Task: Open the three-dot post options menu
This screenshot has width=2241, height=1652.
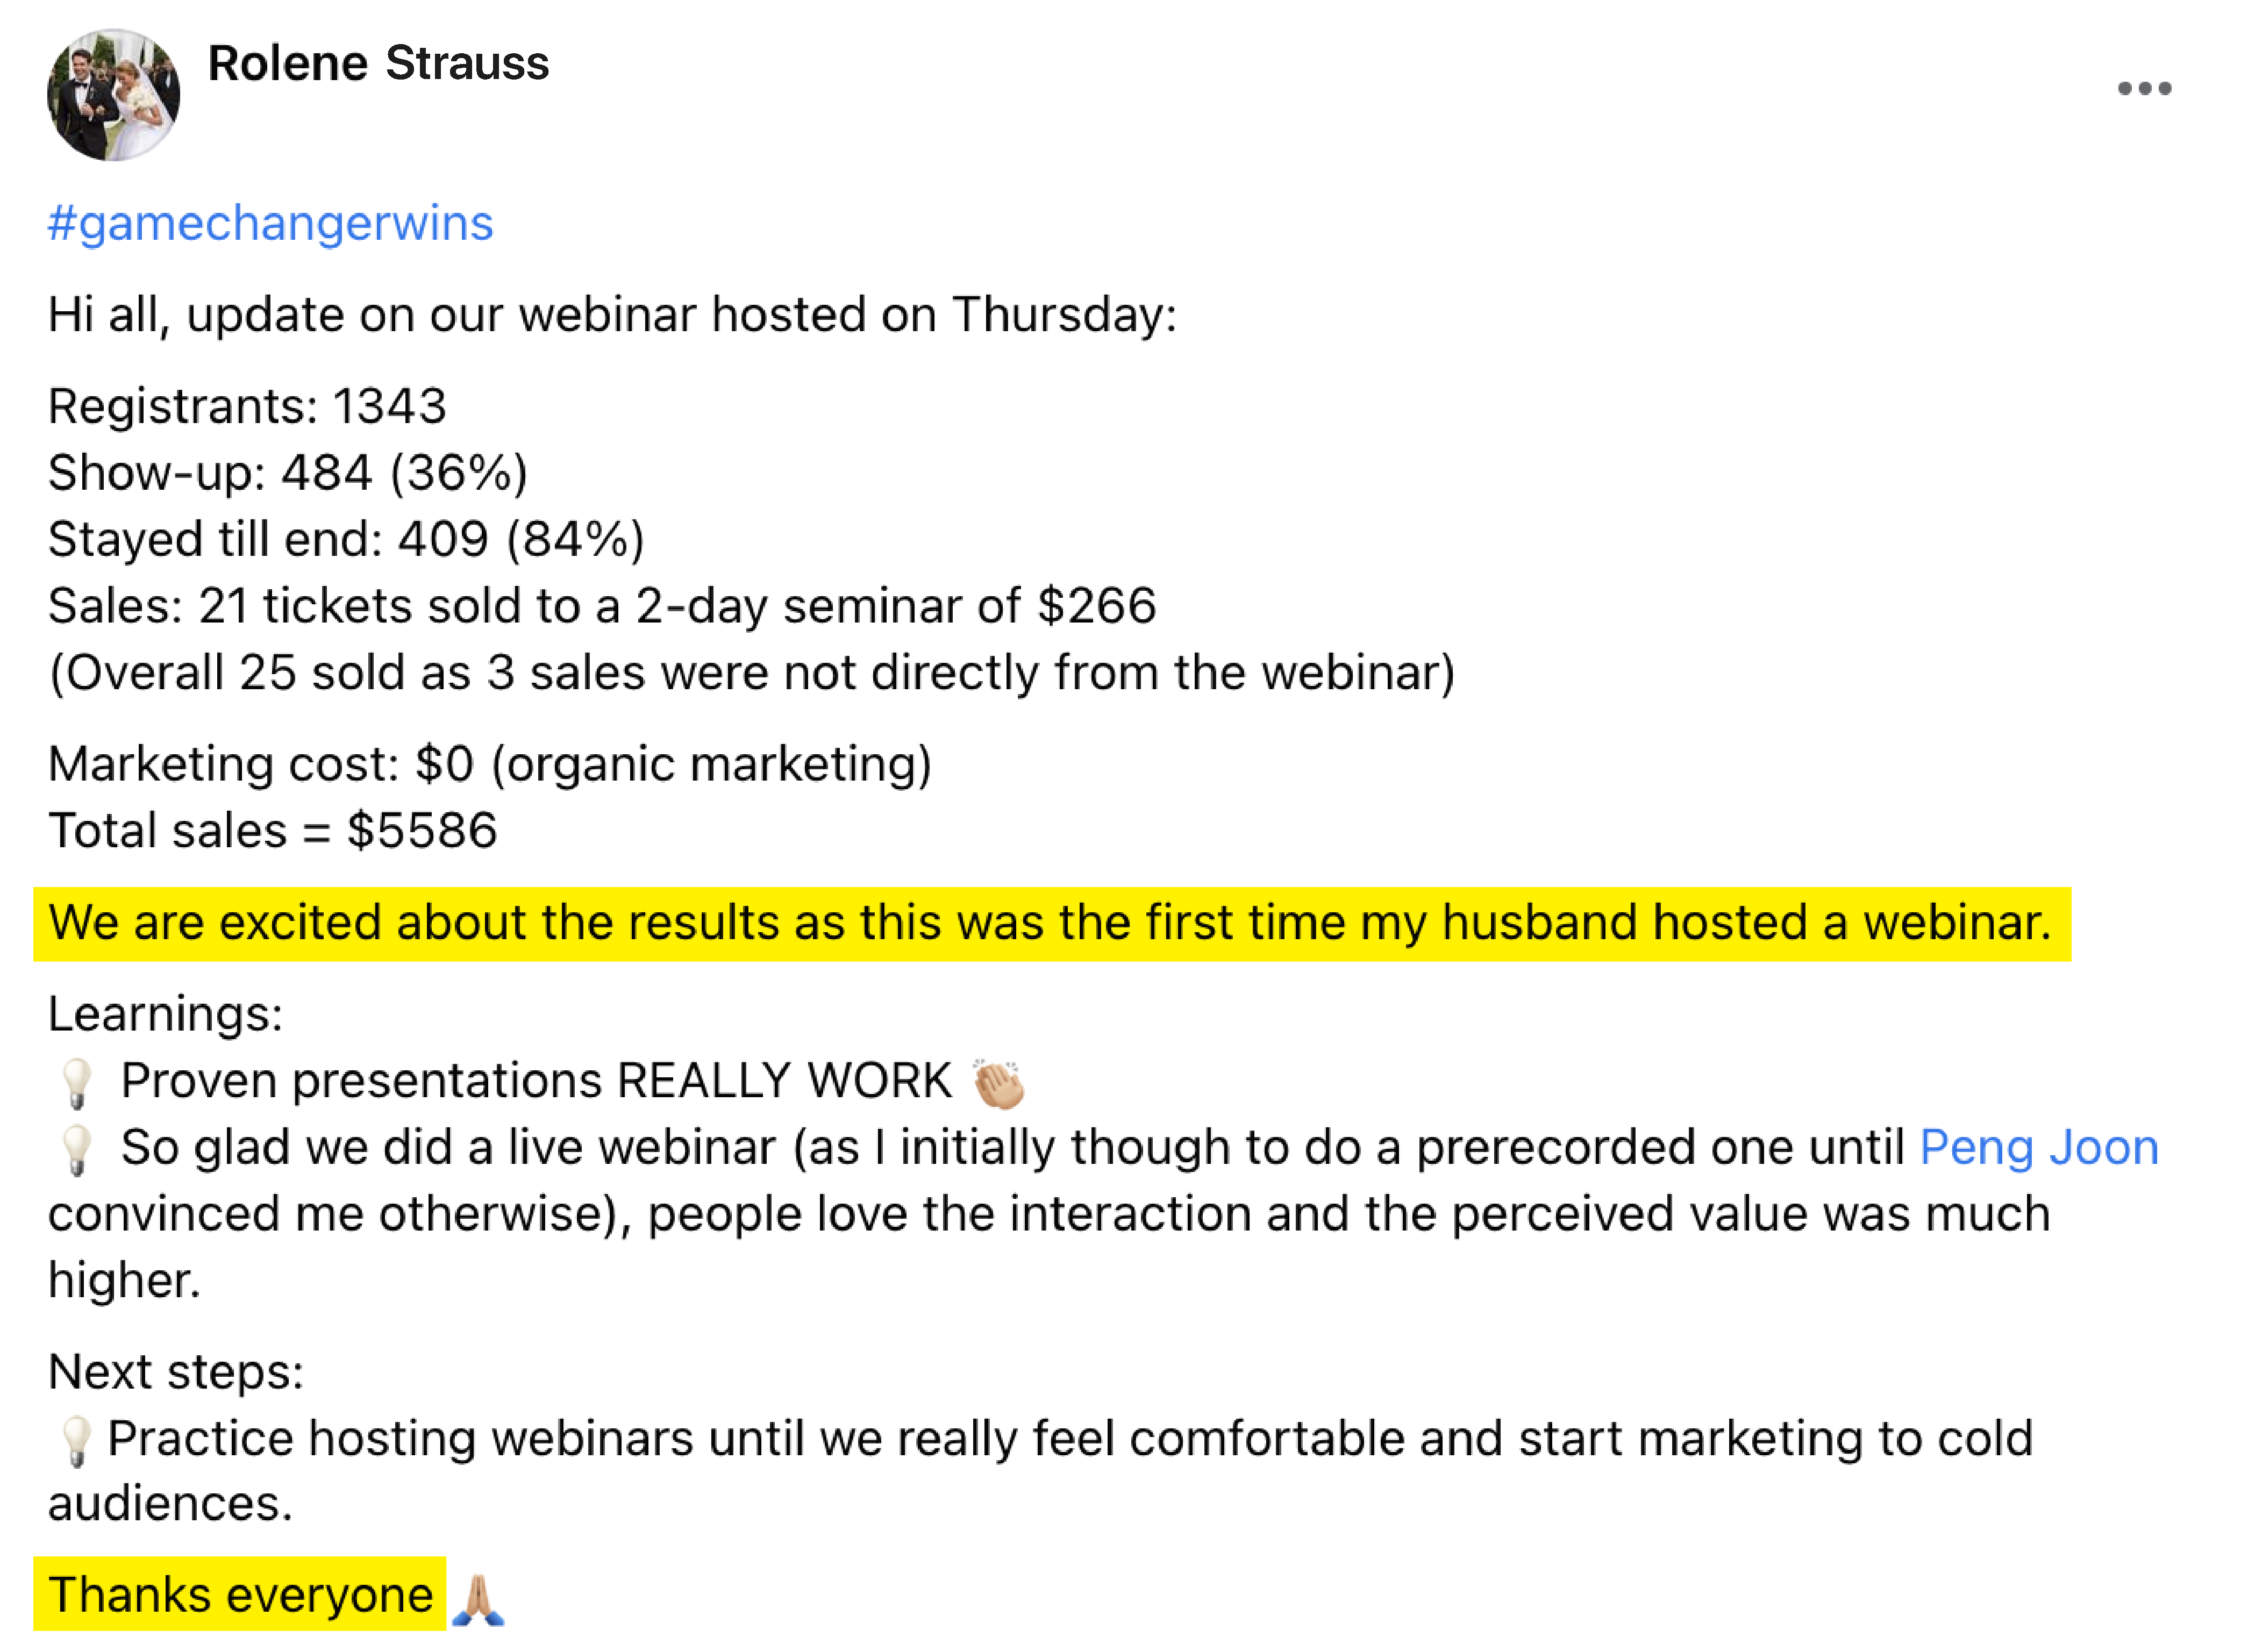Action: [x=2143, y=88]
